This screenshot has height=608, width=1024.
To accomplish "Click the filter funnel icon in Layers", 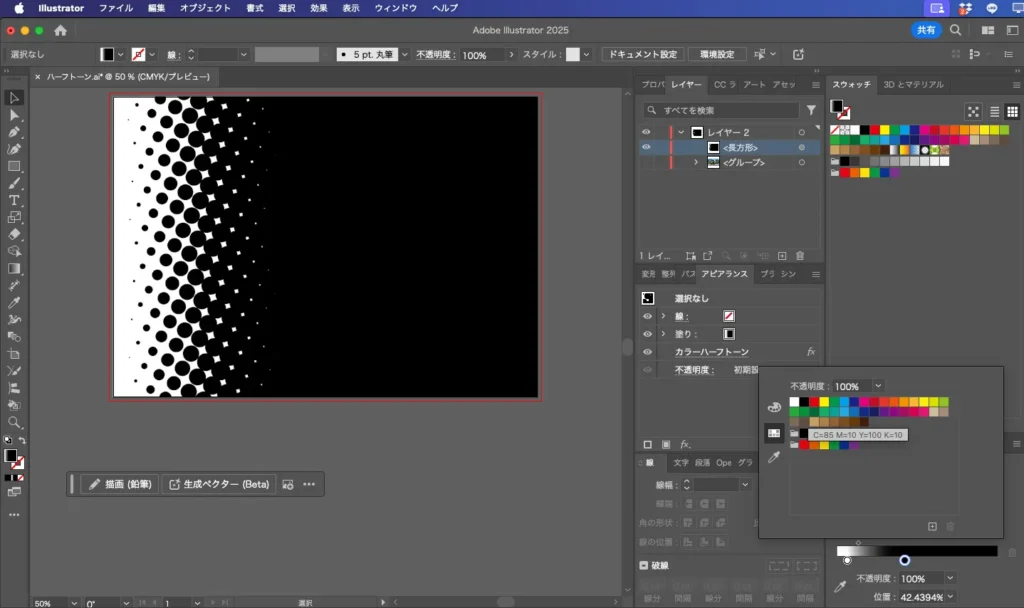I will (811, 111).
